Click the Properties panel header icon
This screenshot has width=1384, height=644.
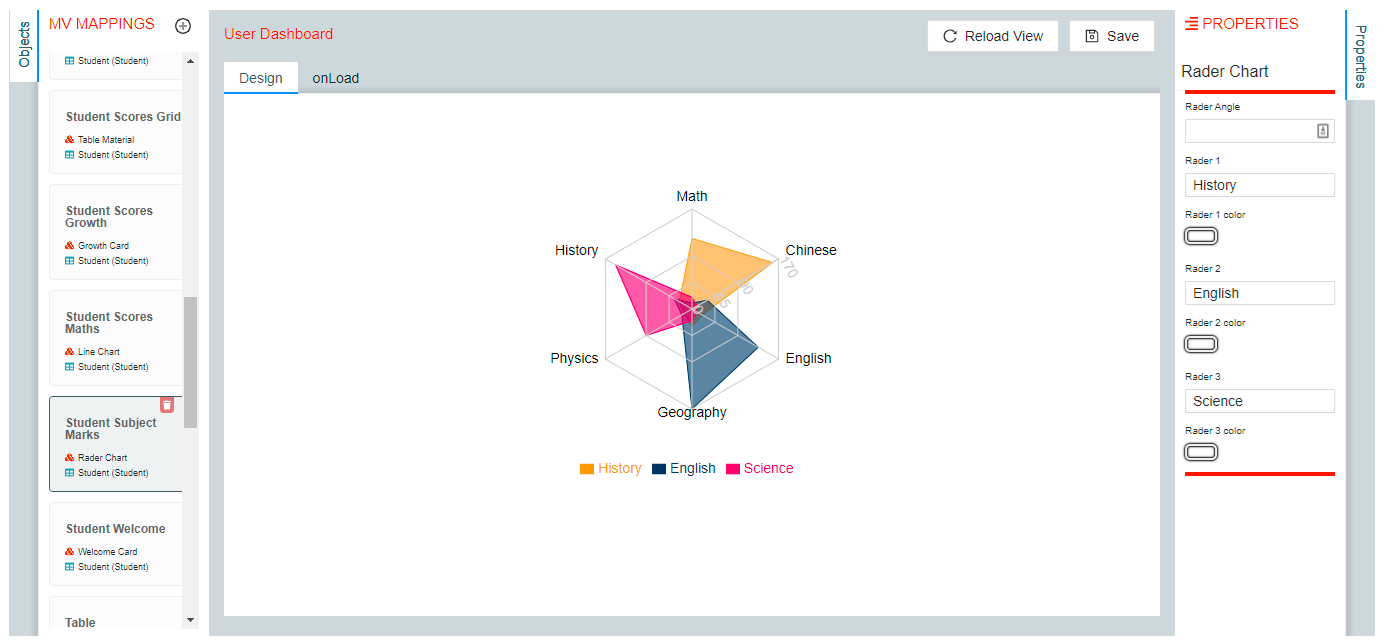coord(1191,24)
